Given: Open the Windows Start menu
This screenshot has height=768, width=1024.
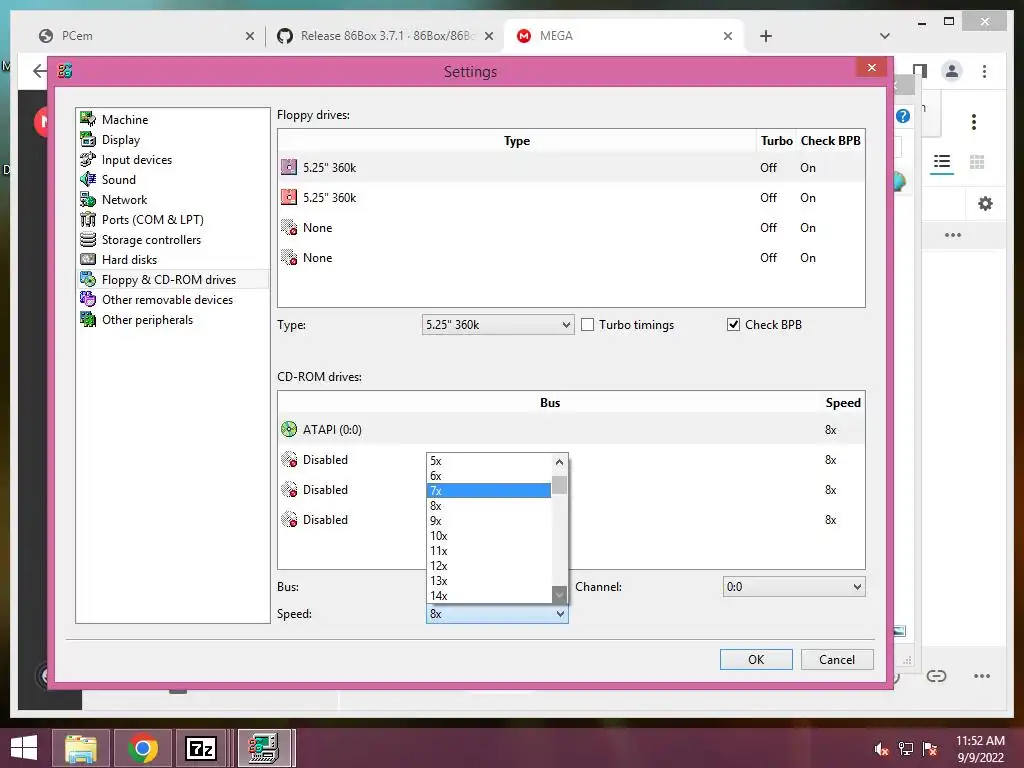Looking at the screenshot, I should click(x=24, y=748).
